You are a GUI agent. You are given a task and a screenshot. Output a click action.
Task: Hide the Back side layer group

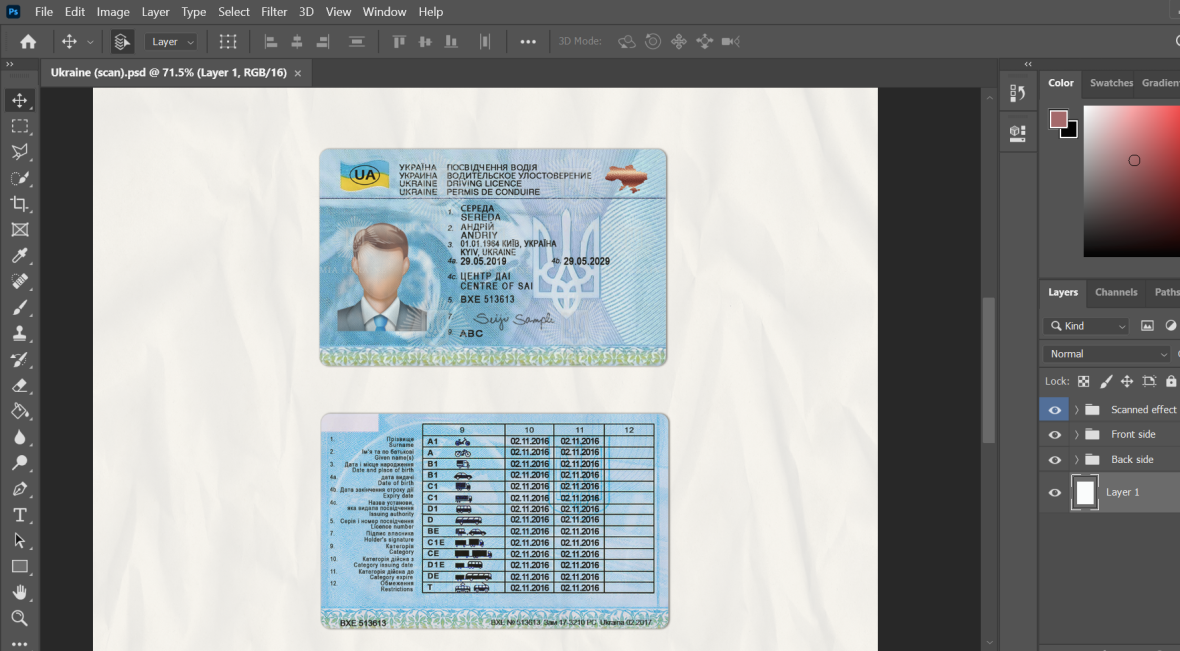(1054, 459)
